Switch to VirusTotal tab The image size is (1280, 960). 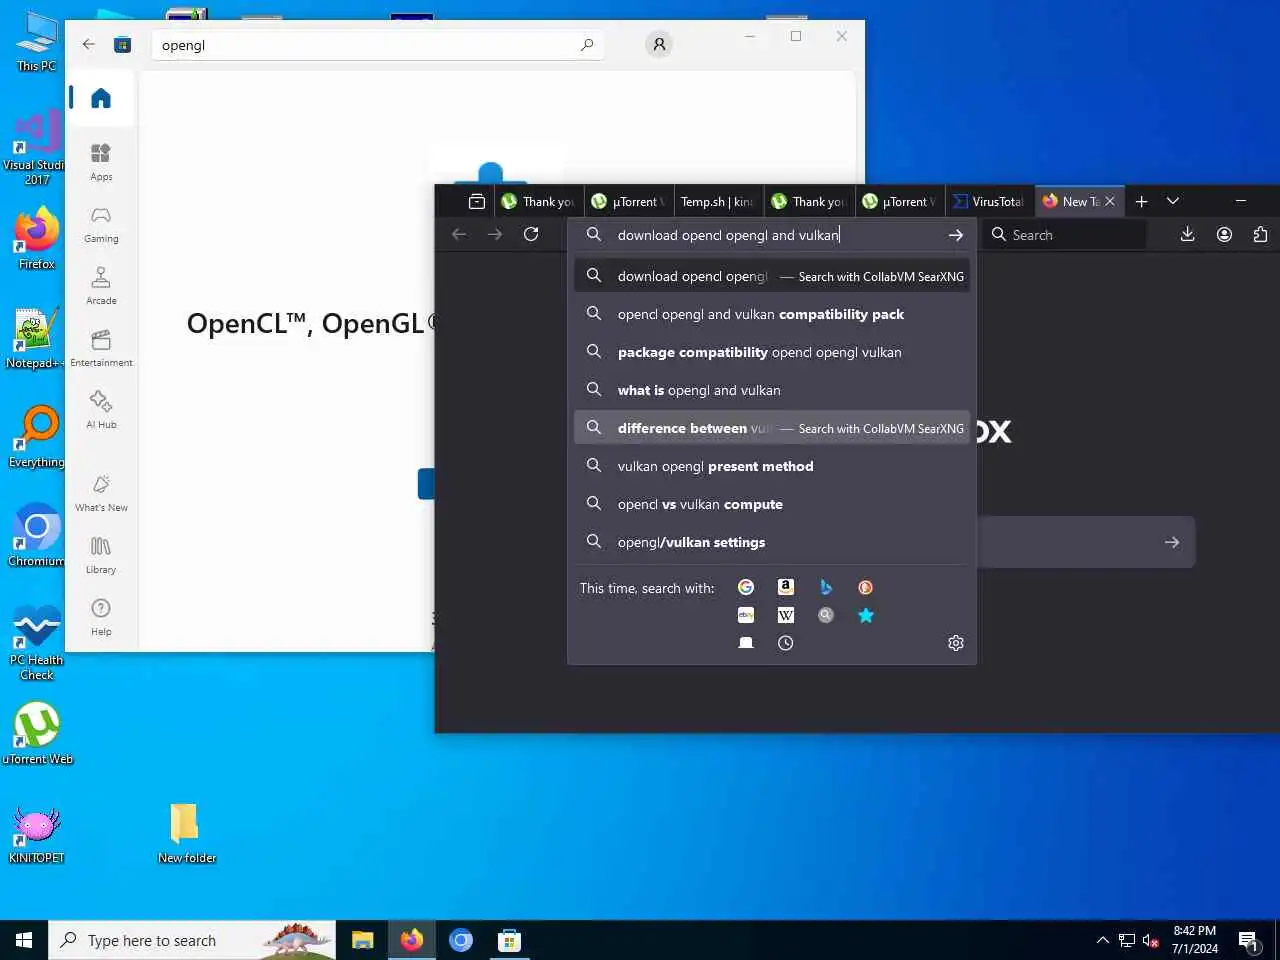pos(988,201)
